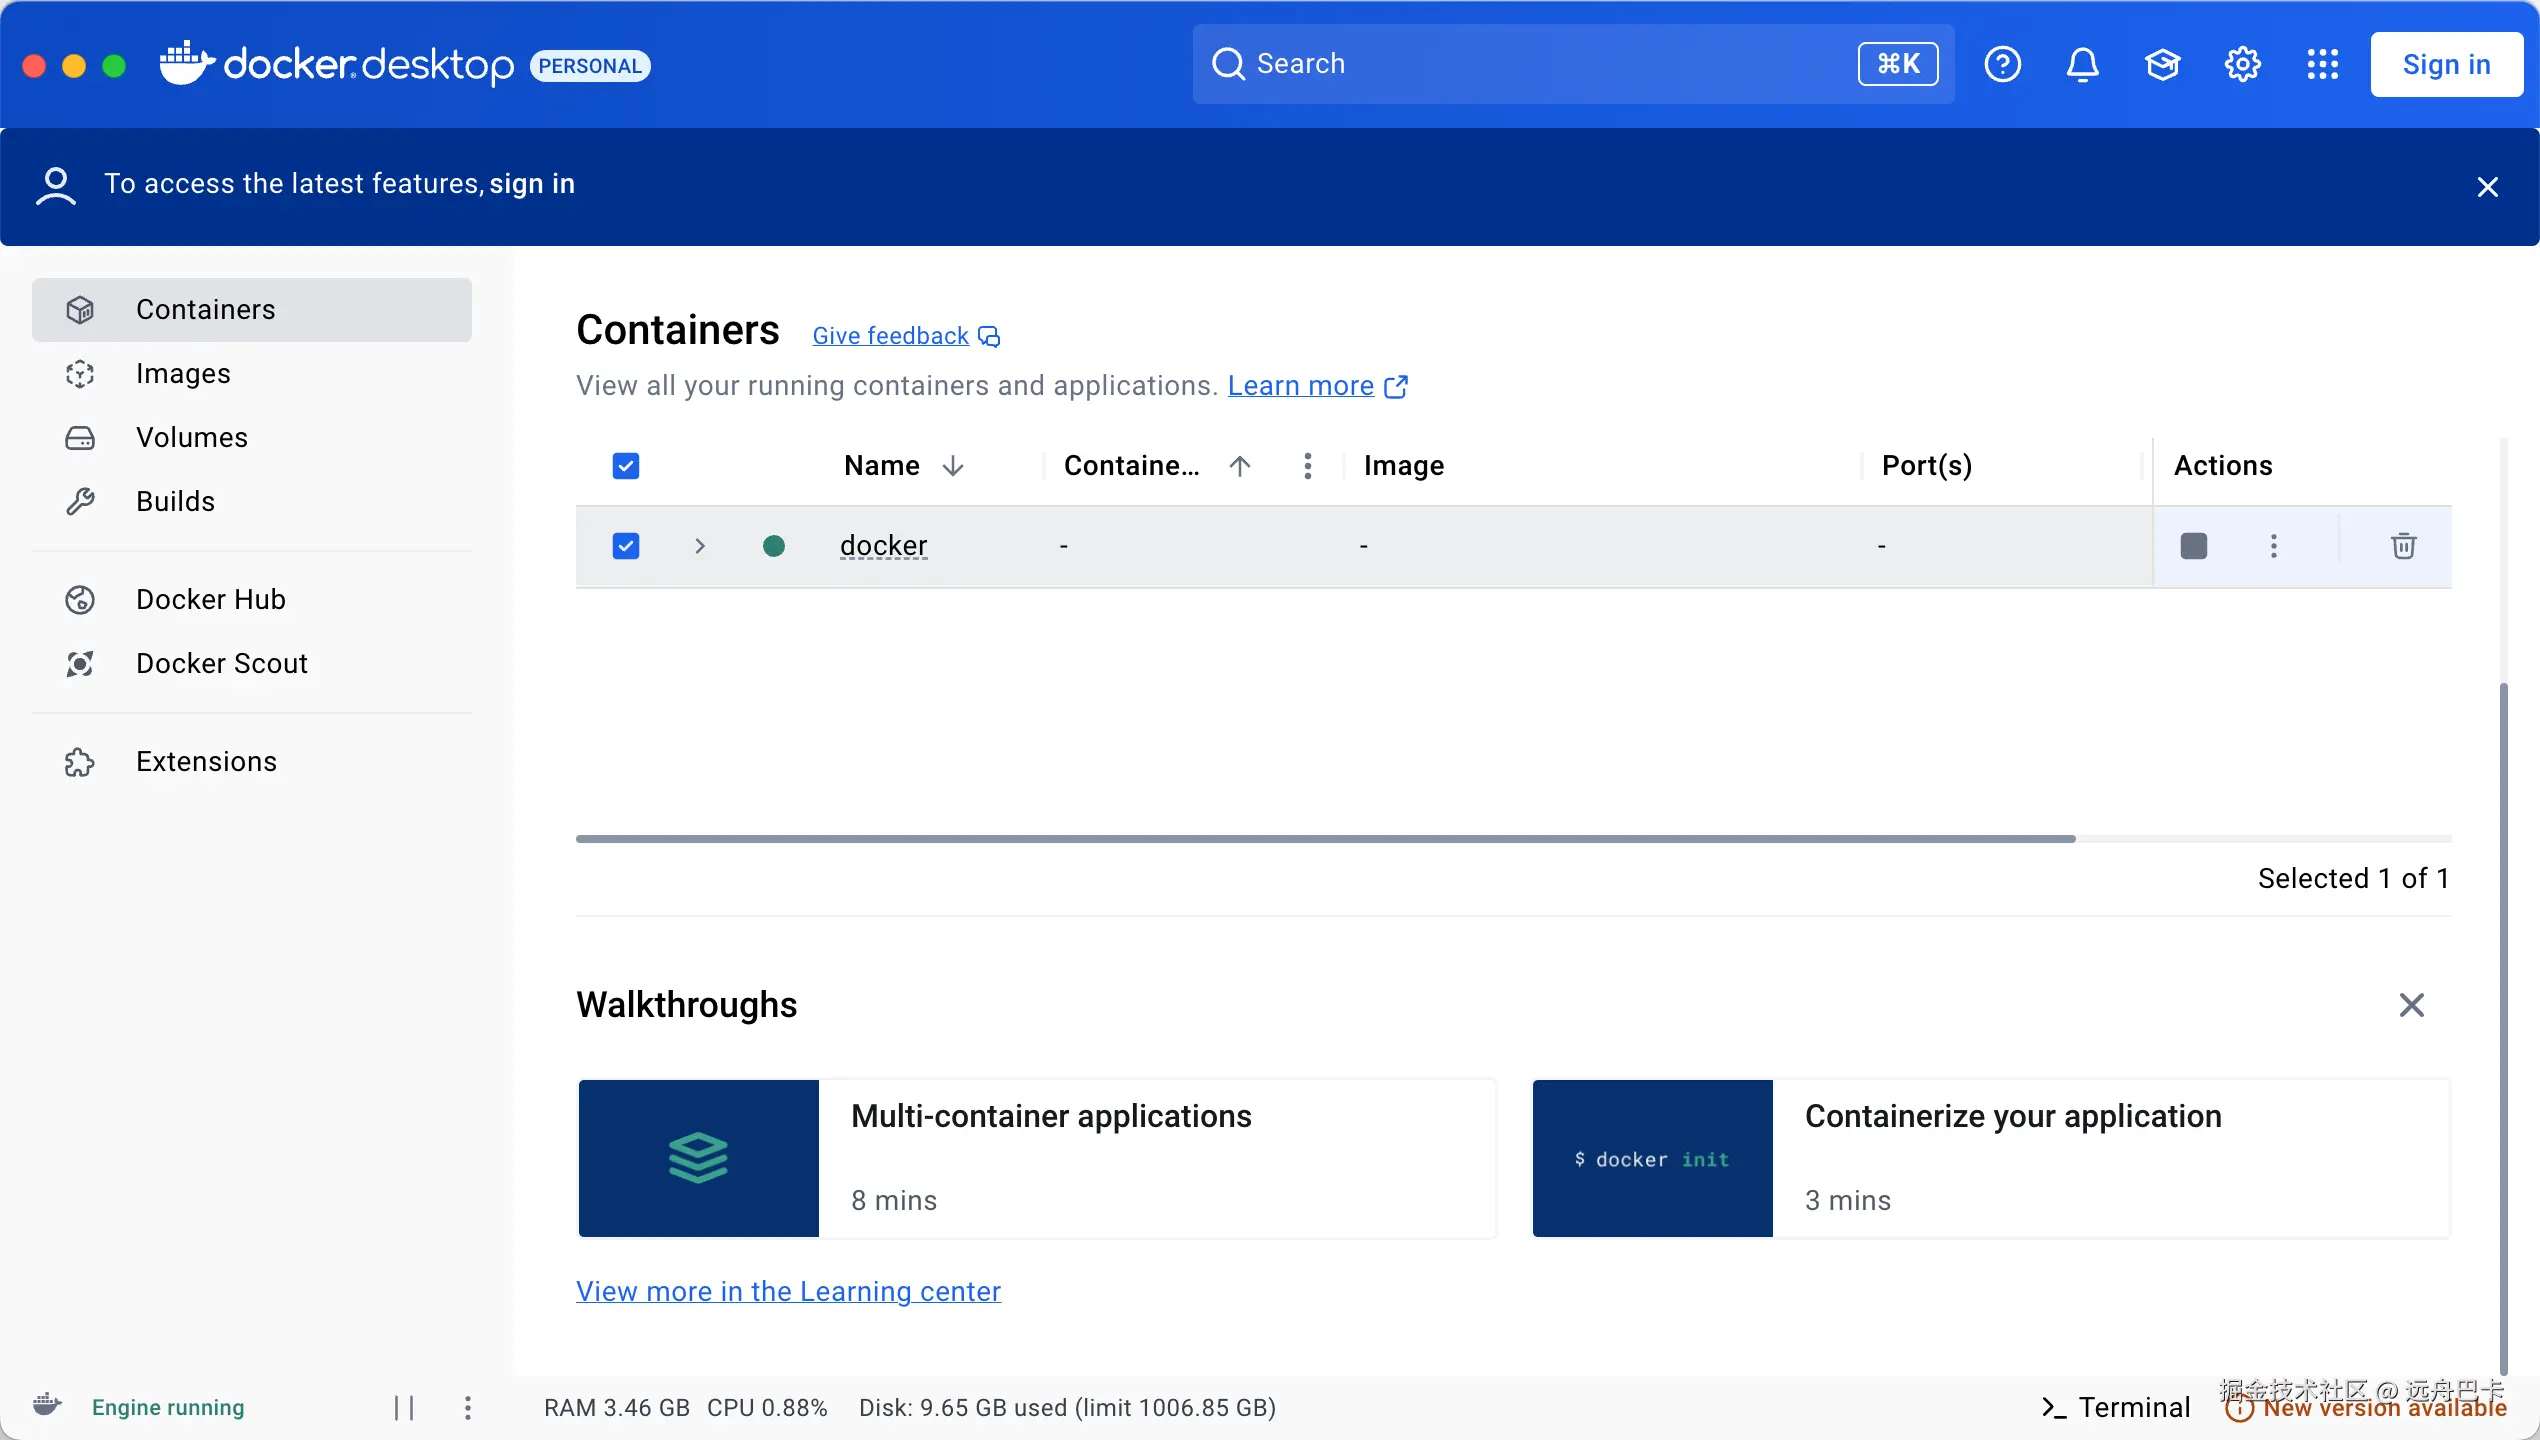
Task: Open the notifications bell
Action: pyautogui.click(x=2082, y=65)
